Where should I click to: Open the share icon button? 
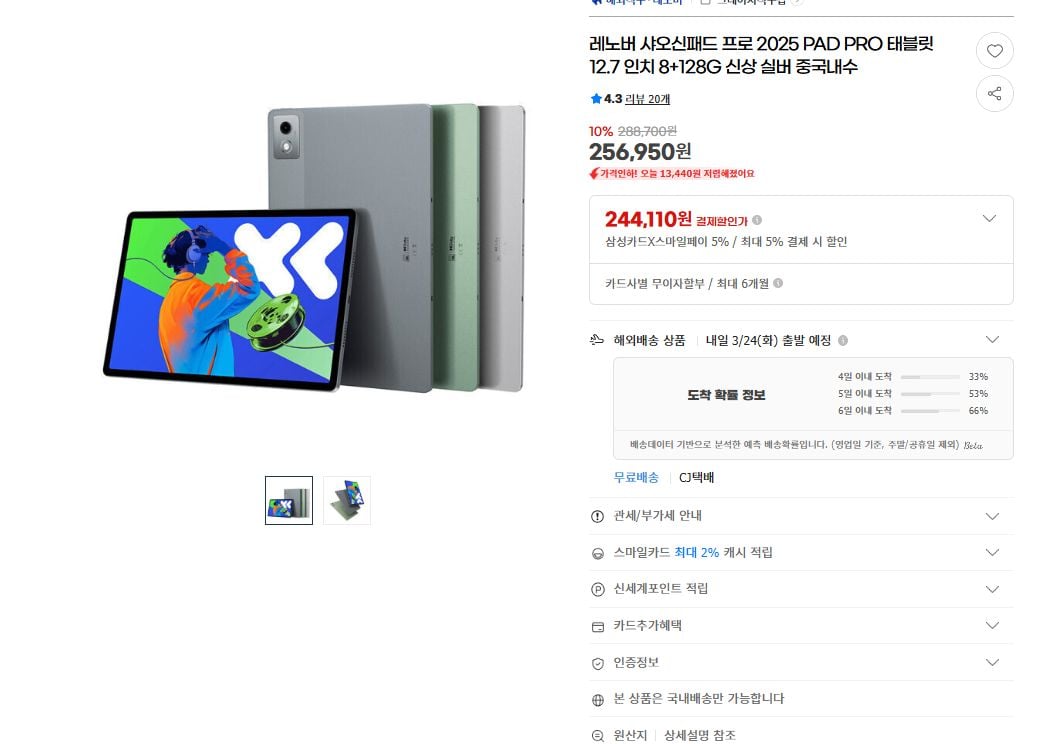(994, 94)
